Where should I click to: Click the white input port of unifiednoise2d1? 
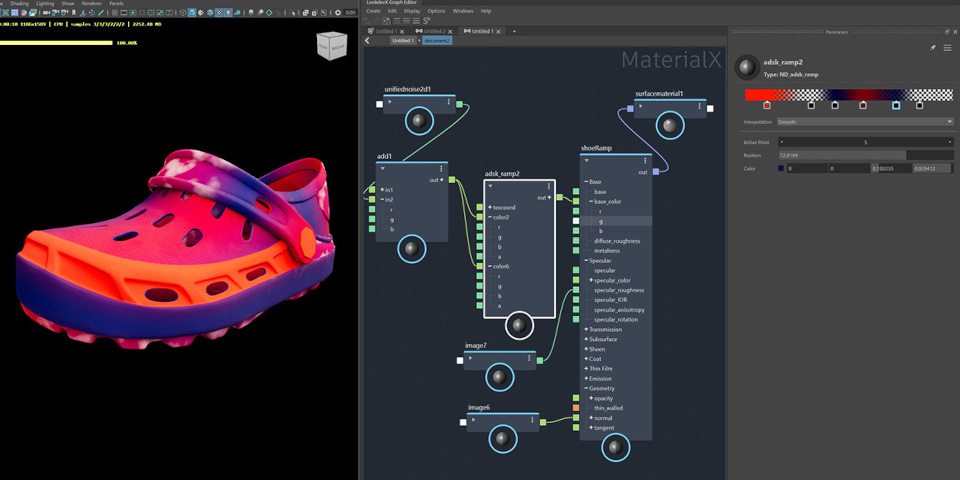(379, 104)
